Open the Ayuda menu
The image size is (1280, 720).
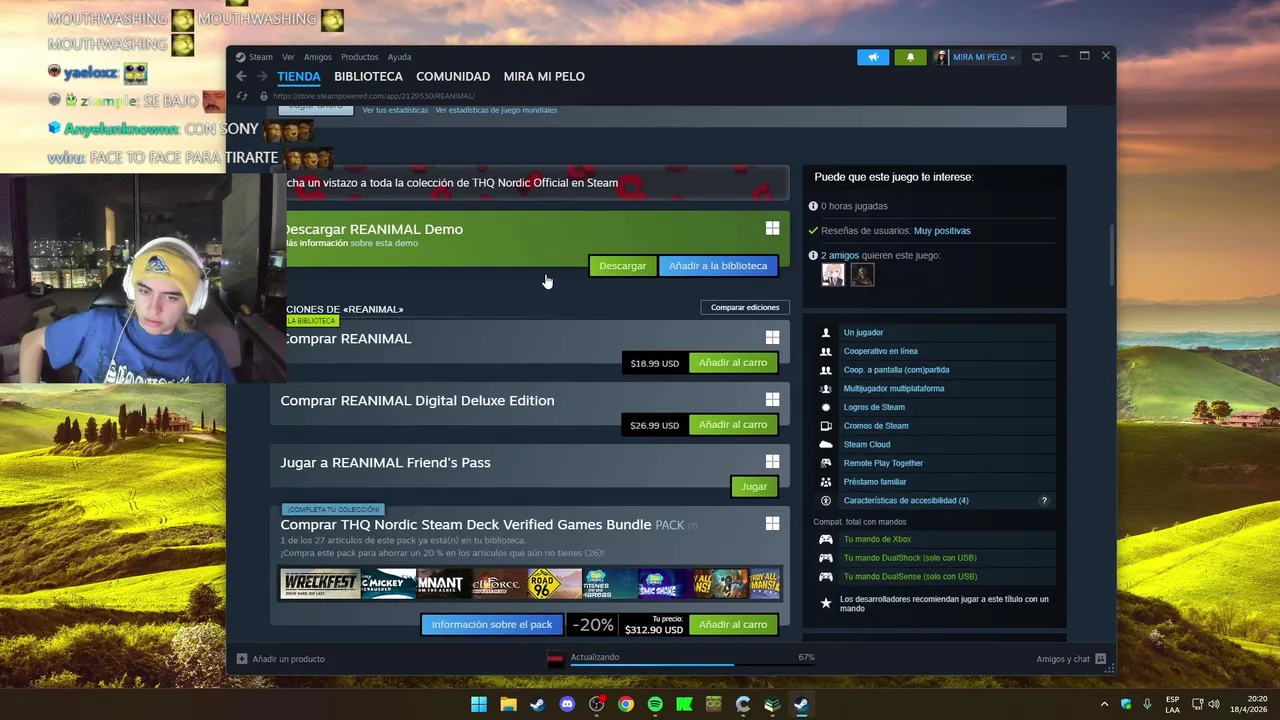click(x=399, y=57)
